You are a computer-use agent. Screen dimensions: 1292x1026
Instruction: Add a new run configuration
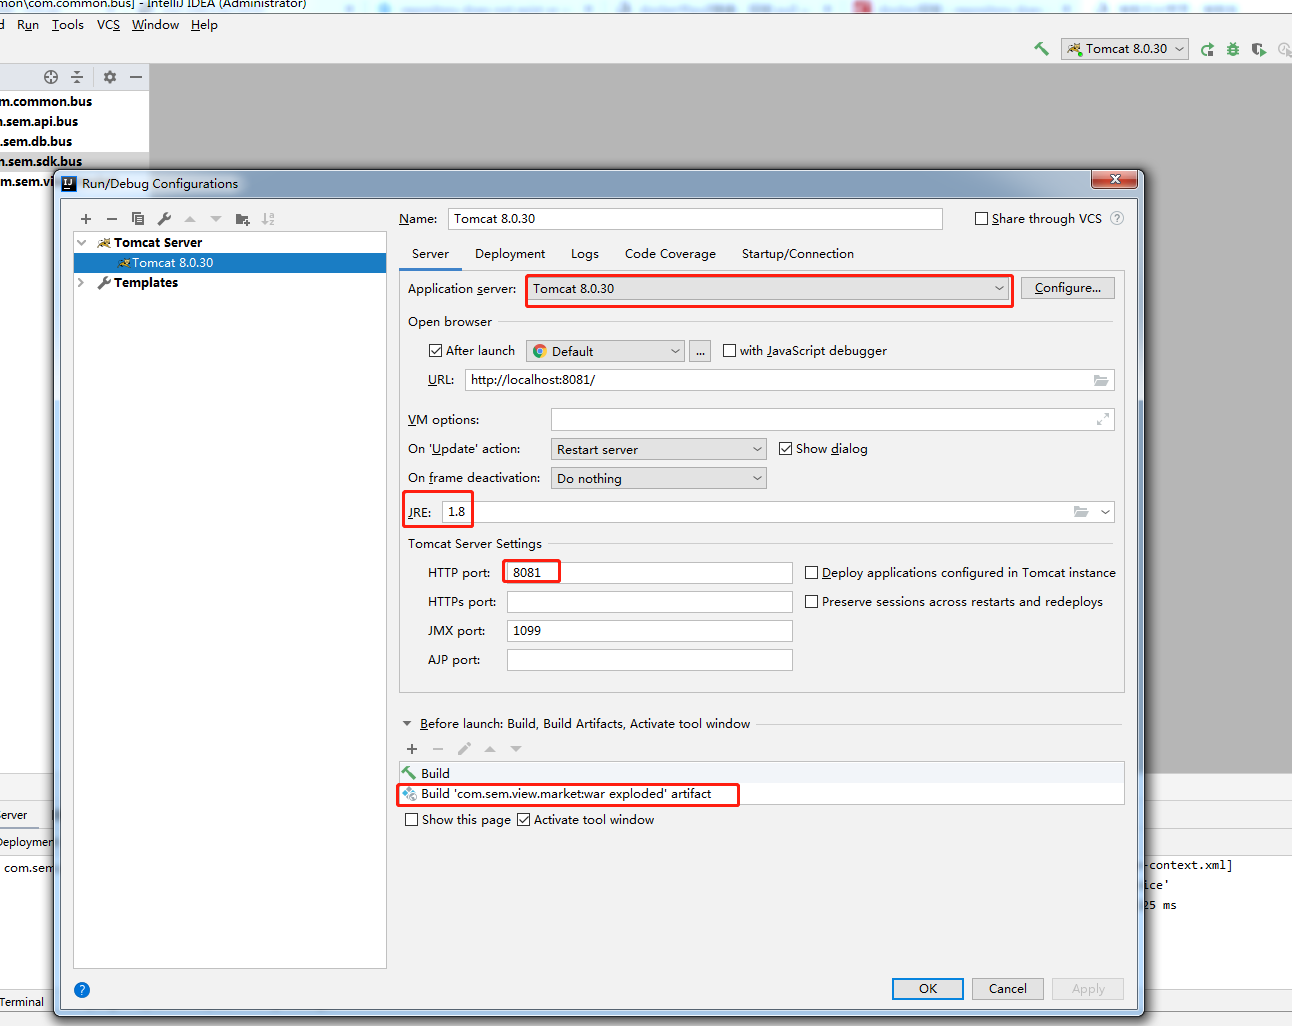(86, 219)
